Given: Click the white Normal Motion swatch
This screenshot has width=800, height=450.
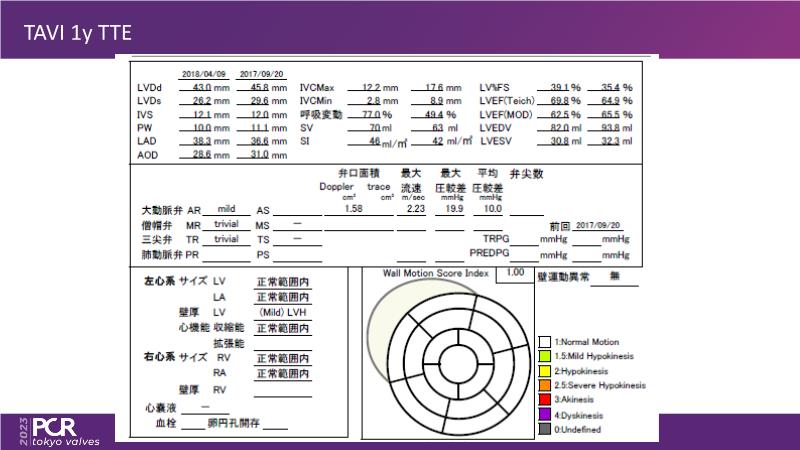Looking at the screenshot, I should [x=545, y=342].
